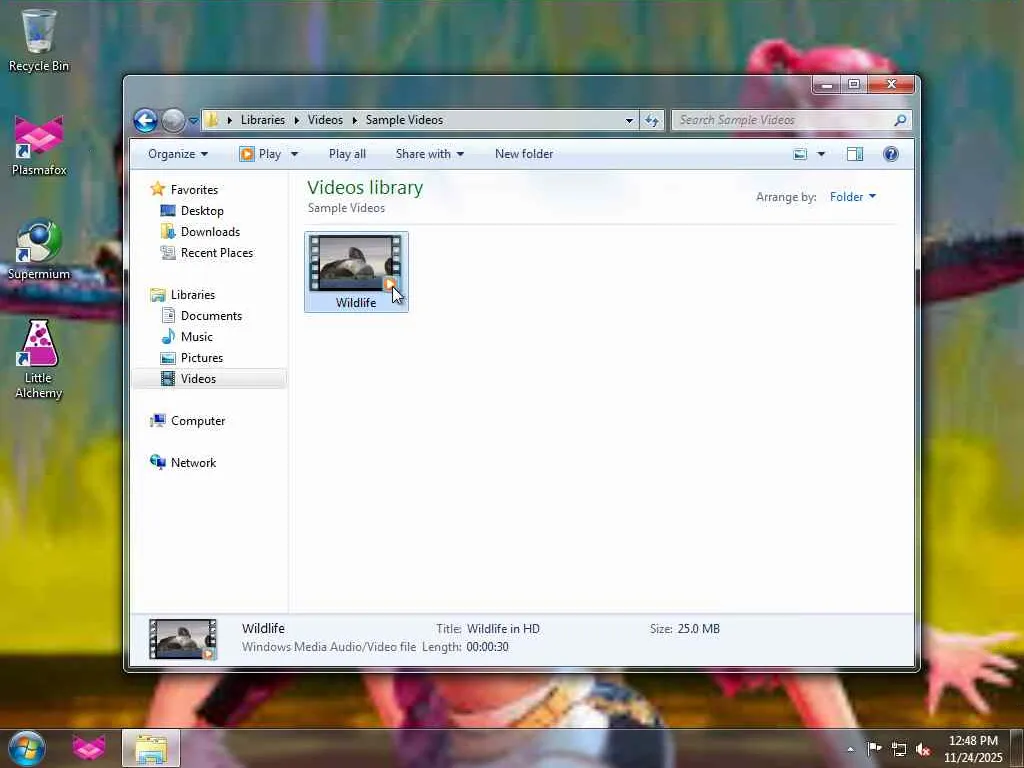
Task: Change your view using the view icon
Action: pos(800,154)
